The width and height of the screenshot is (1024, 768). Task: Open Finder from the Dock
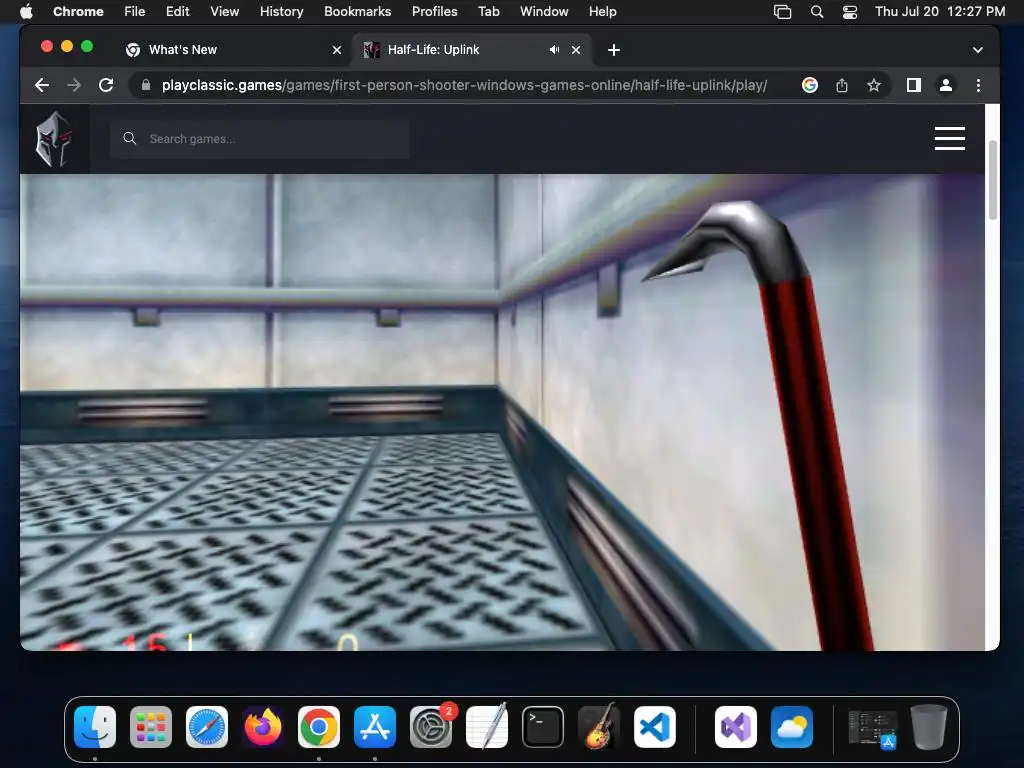95,727
